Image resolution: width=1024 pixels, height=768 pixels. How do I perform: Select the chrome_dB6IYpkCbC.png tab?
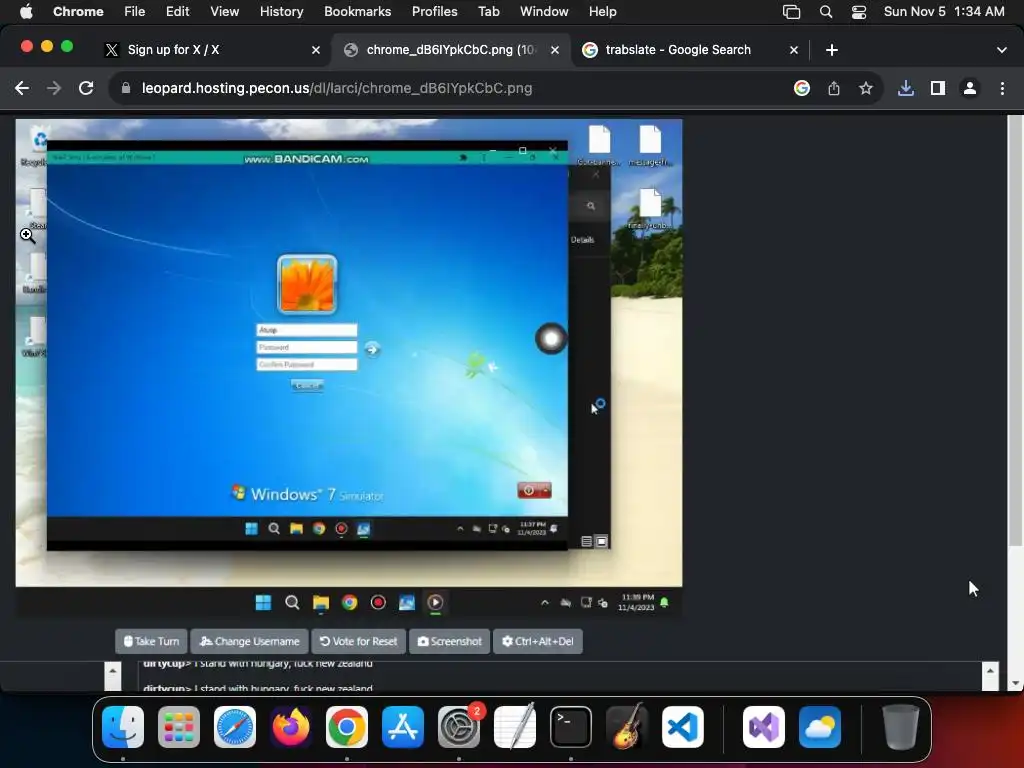click(451, 50)
